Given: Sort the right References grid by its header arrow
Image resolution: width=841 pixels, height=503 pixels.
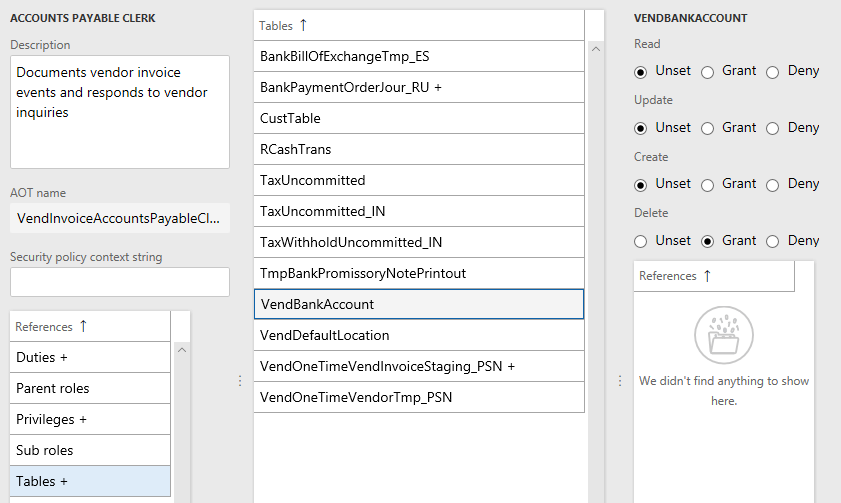Looking at the screenshot, I should tap(707, 276).
